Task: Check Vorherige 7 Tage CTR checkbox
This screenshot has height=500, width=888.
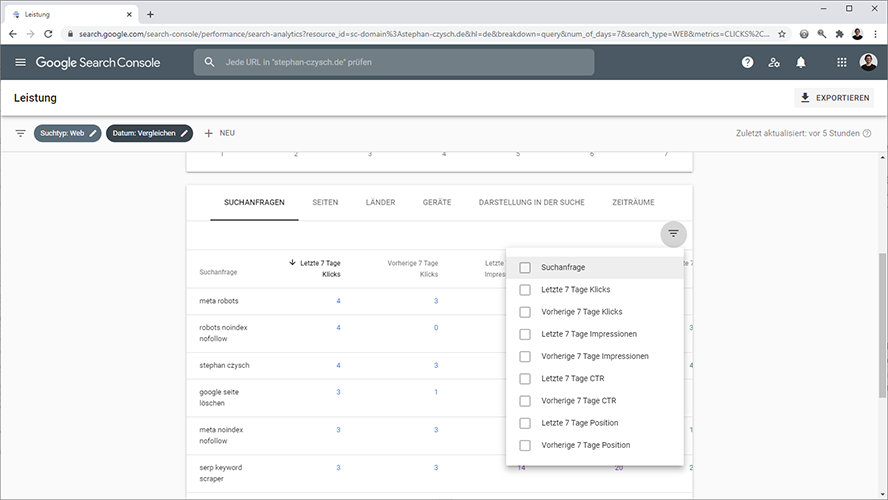Action: coord(525,401)
